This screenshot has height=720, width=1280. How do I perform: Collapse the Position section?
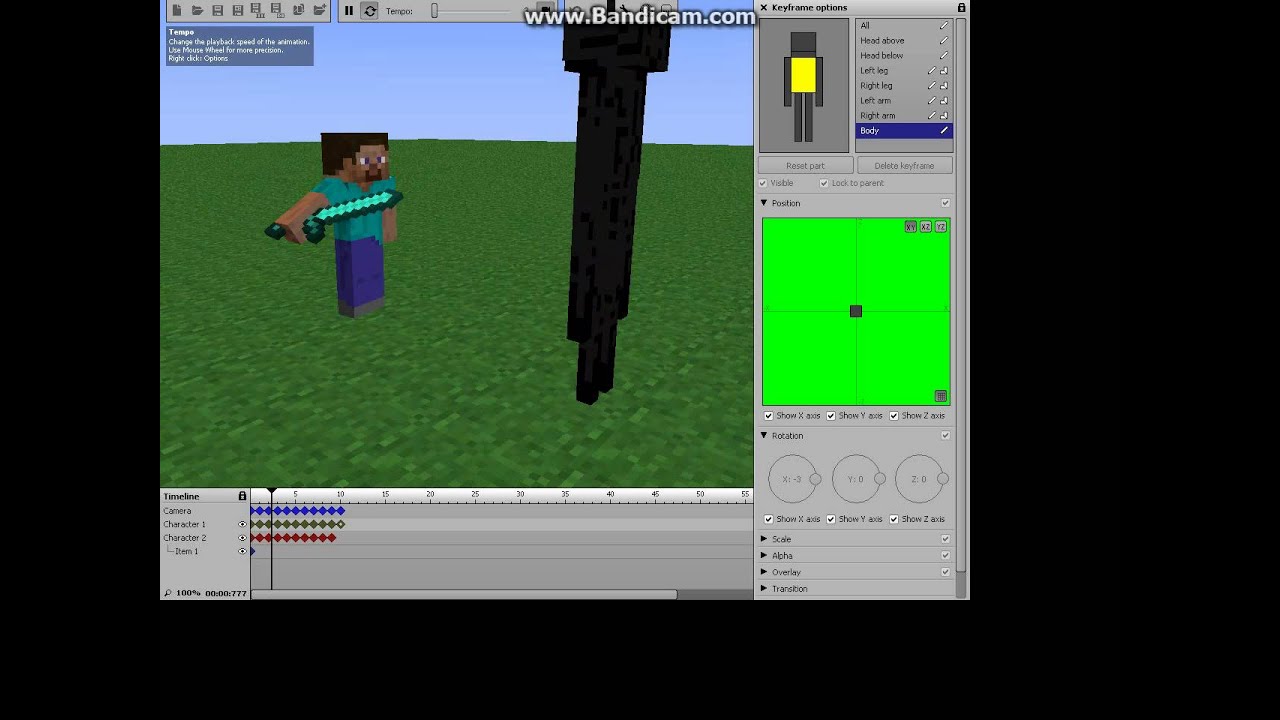point(764,203)
